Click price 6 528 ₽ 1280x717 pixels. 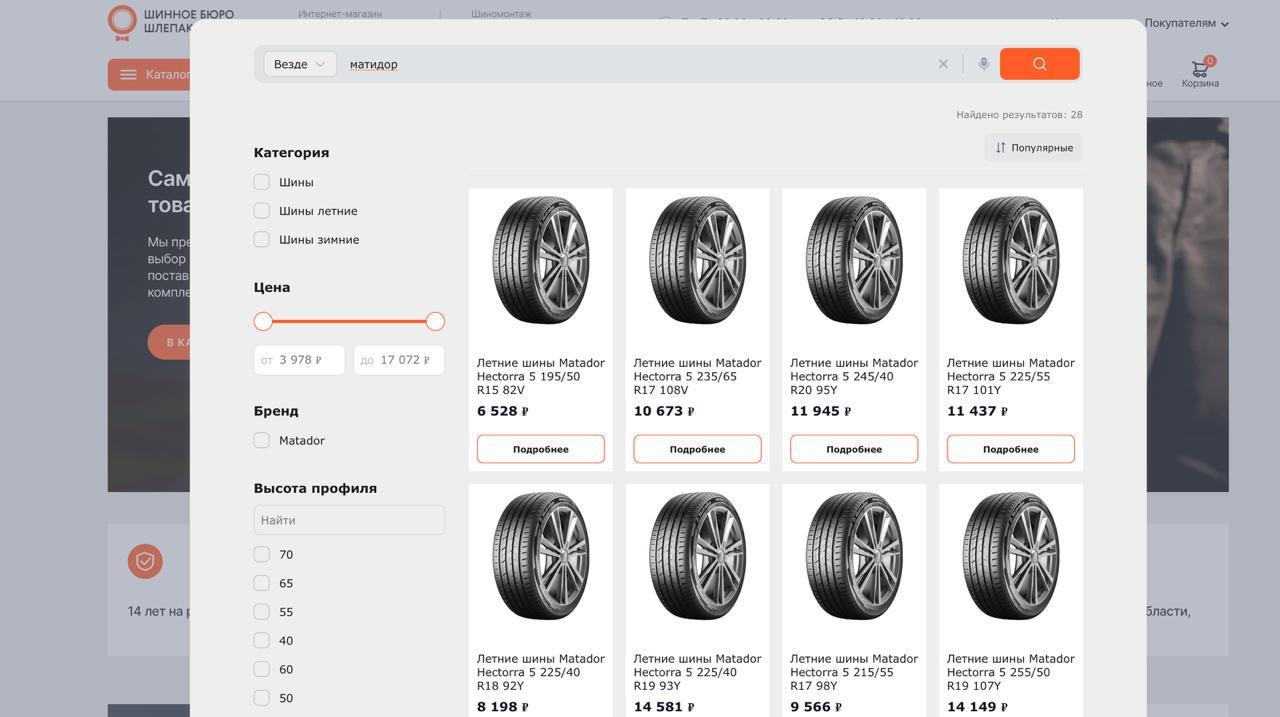(503, 411)
